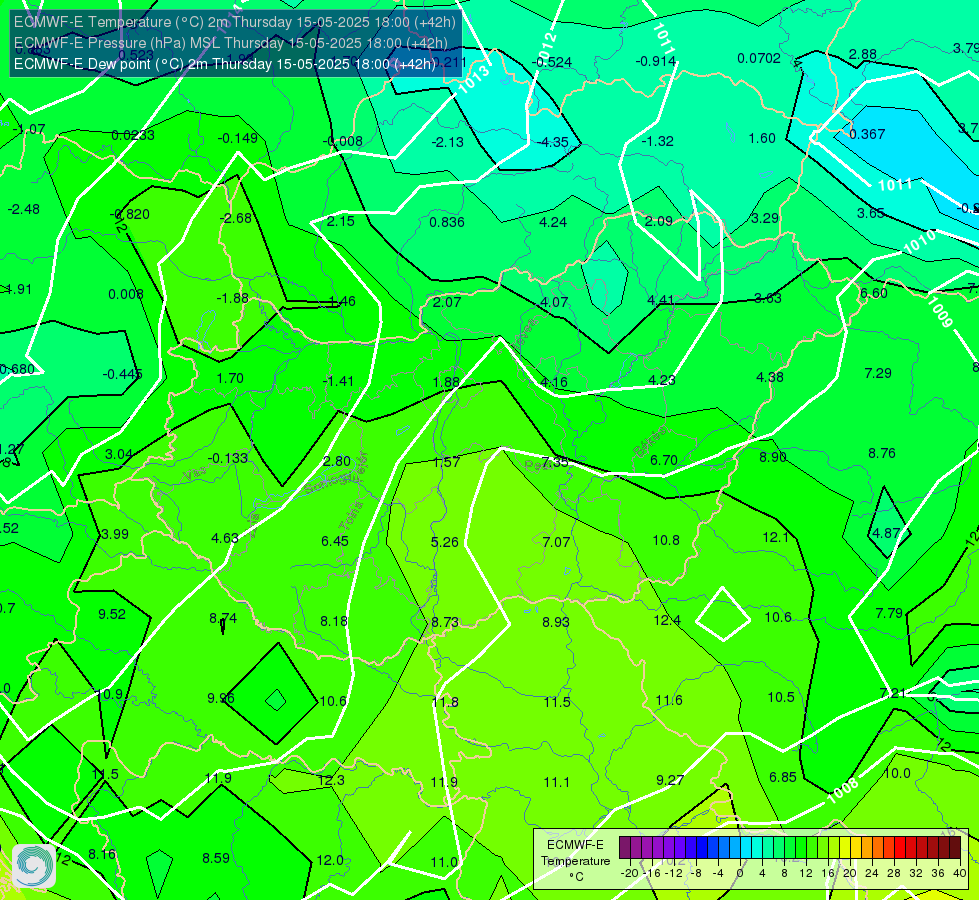The height and width of the screenshot is (900, 979).
Task: Click the legend title 'ECMWF-E Temperature °C'
Action: tap(575, 861)
